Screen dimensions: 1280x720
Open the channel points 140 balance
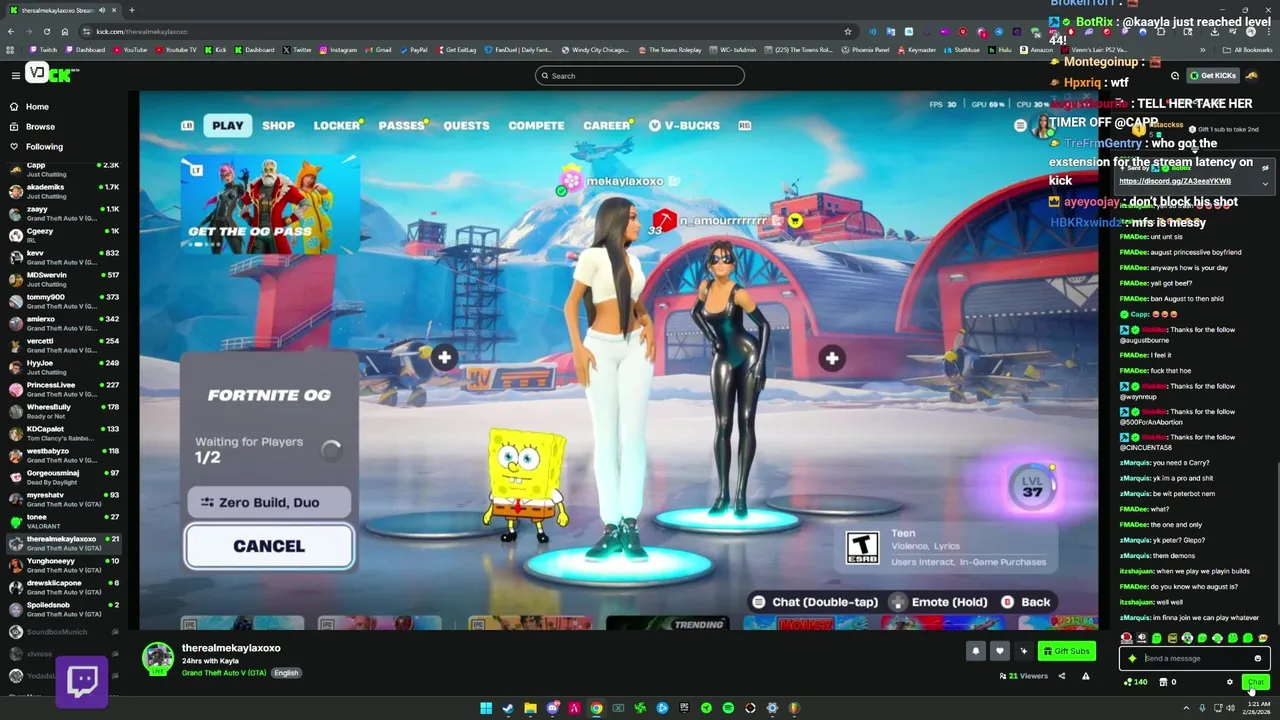coord(1136,682)
